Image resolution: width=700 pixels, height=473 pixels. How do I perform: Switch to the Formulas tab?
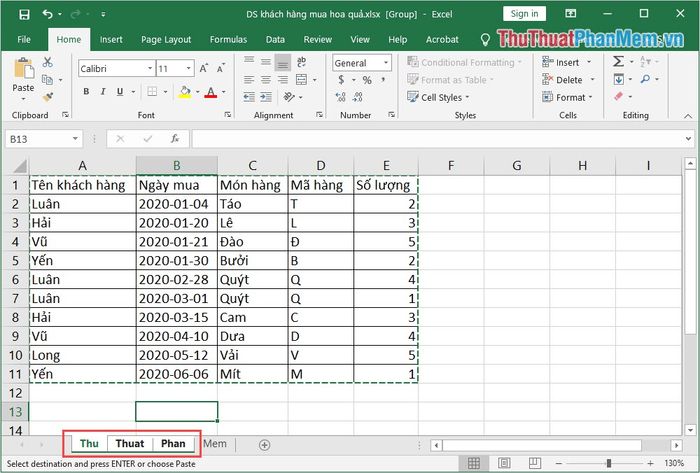click(x=228, y=39)
